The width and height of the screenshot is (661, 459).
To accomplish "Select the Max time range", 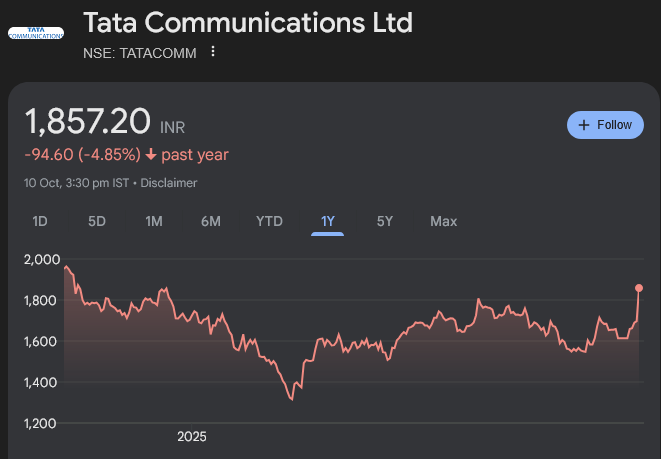I will coord(444,221).
